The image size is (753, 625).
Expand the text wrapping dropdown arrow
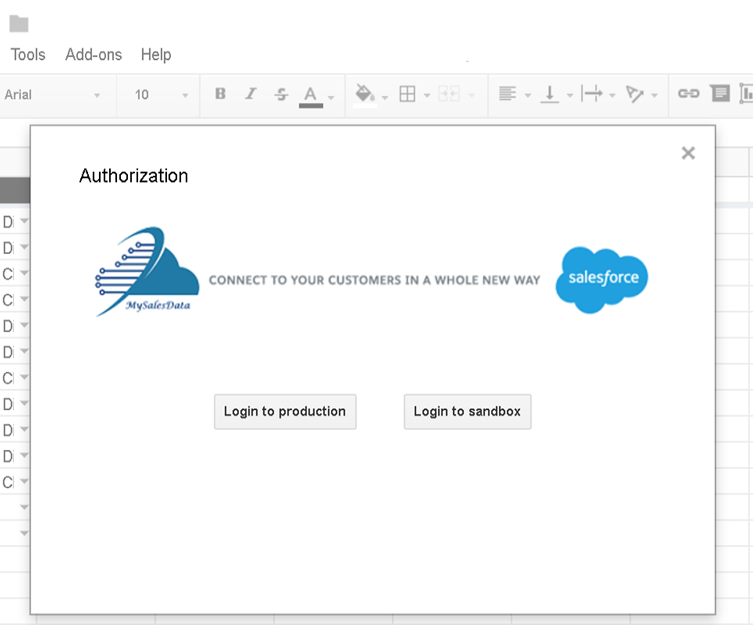(612, 96)
